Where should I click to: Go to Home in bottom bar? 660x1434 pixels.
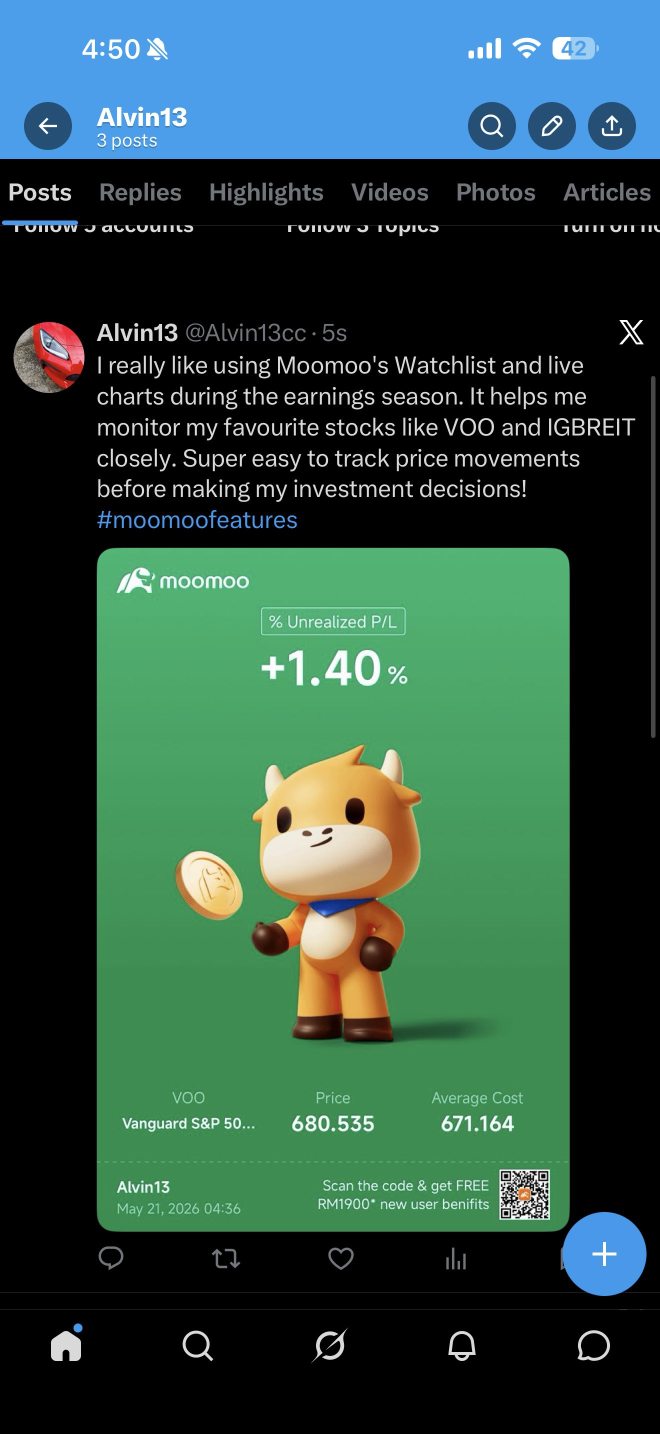point(66,1345)
